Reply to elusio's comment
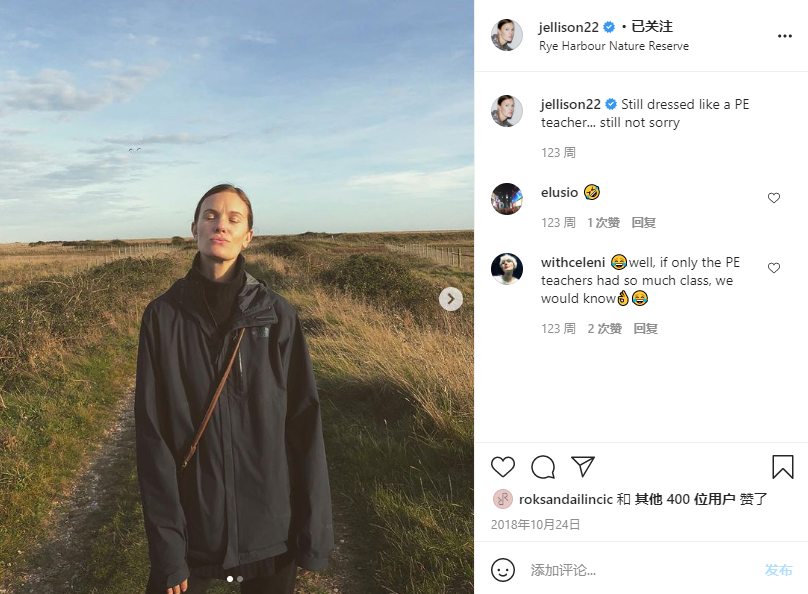The height and width of the screenshot is (594, 808). point(643,223)
